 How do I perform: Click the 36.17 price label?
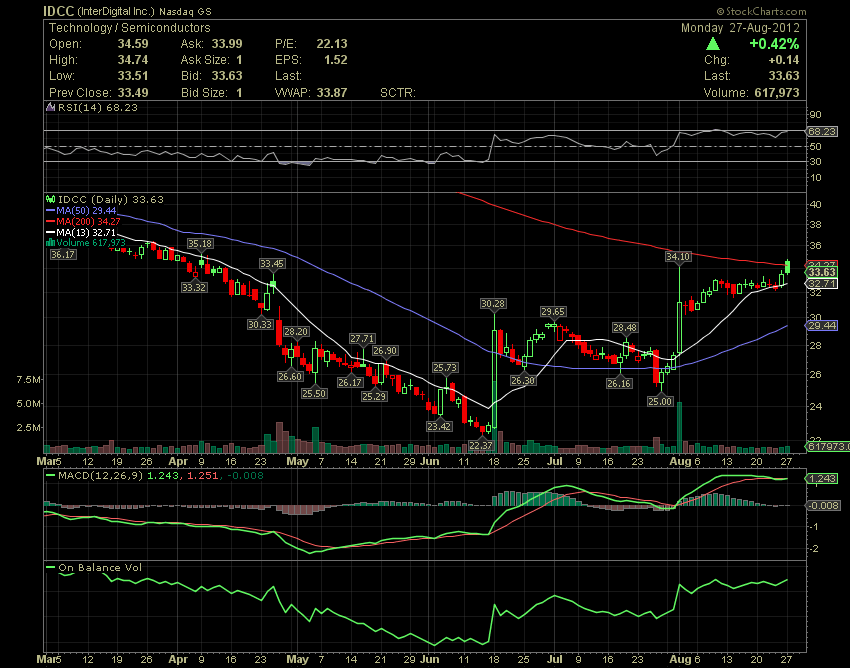(x=63, y=254)
